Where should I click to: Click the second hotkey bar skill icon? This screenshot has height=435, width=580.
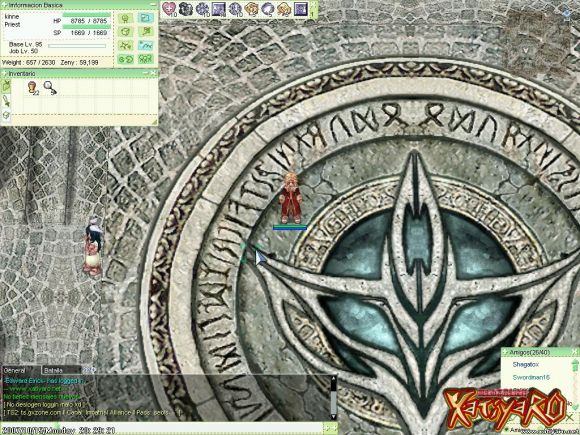(x=186, y=8)
